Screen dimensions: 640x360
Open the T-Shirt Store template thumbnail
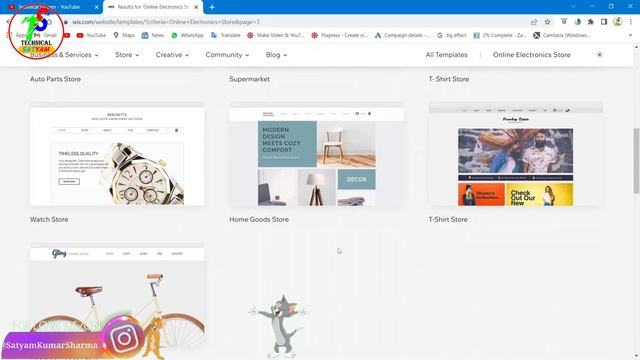(516, 154)
